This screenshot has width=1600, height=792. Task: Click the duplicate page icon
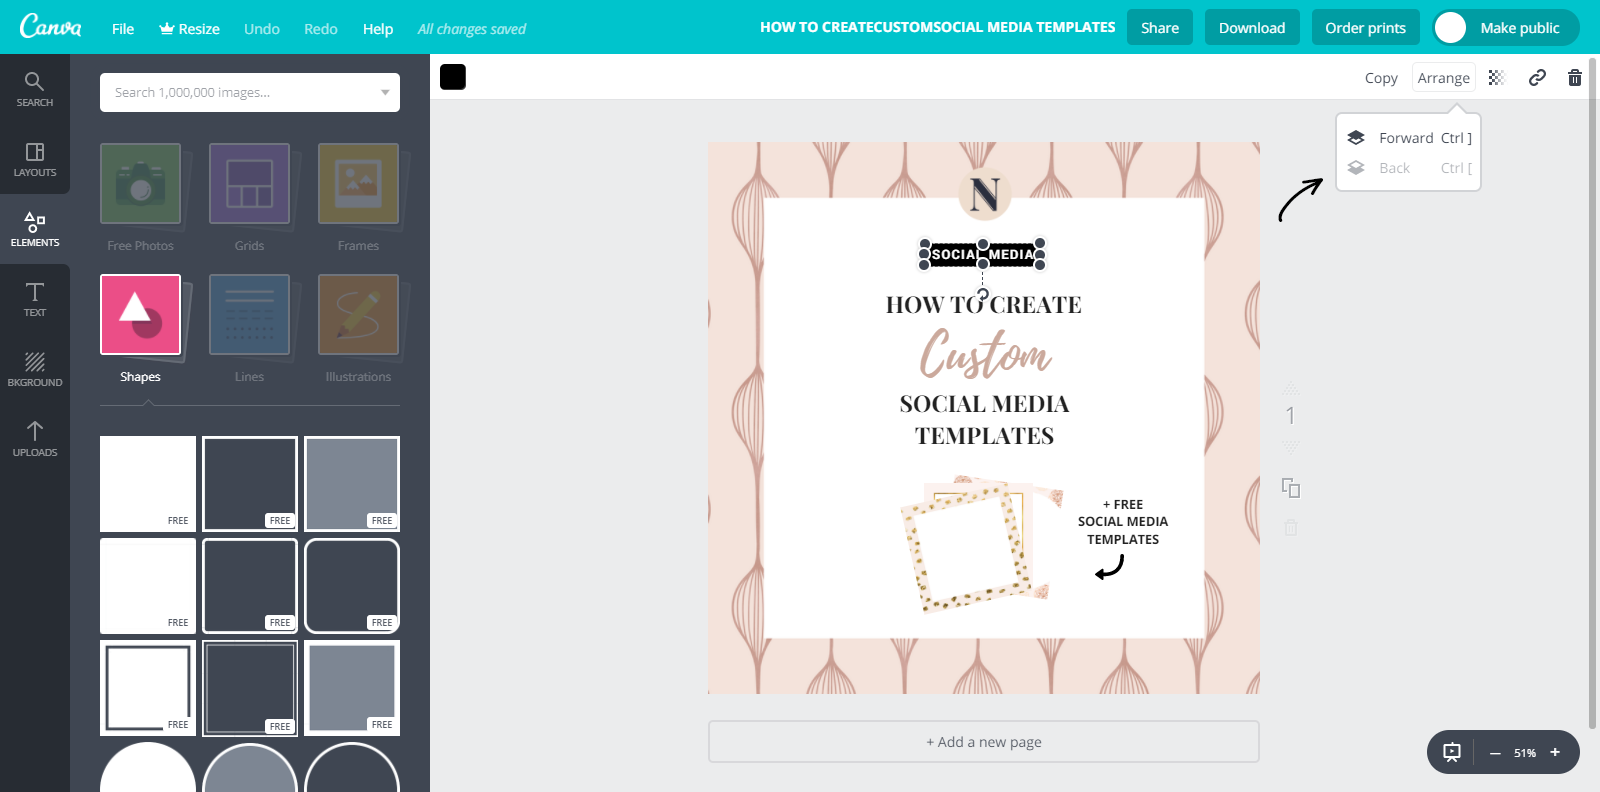pos(1291,488)
